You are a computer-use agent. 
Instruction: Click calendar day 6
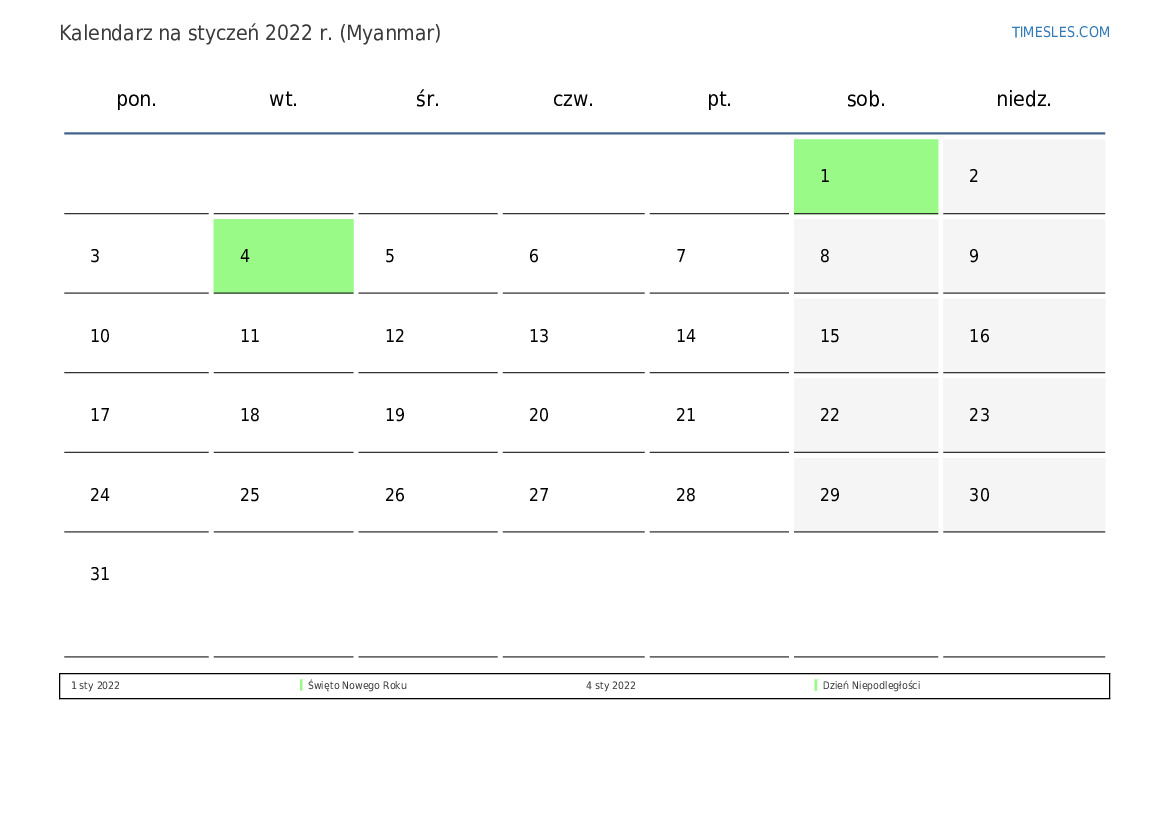pos(573,256)
